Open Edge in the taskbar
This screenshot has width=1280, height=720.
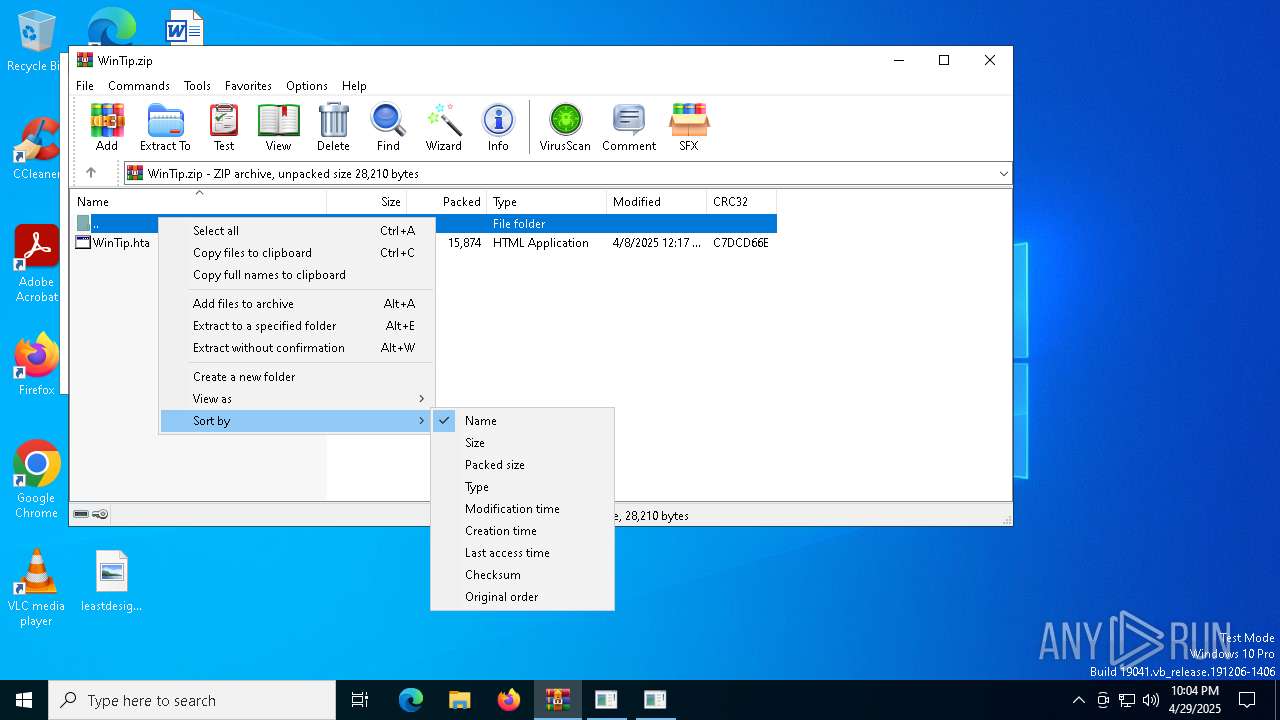(411, 700)
